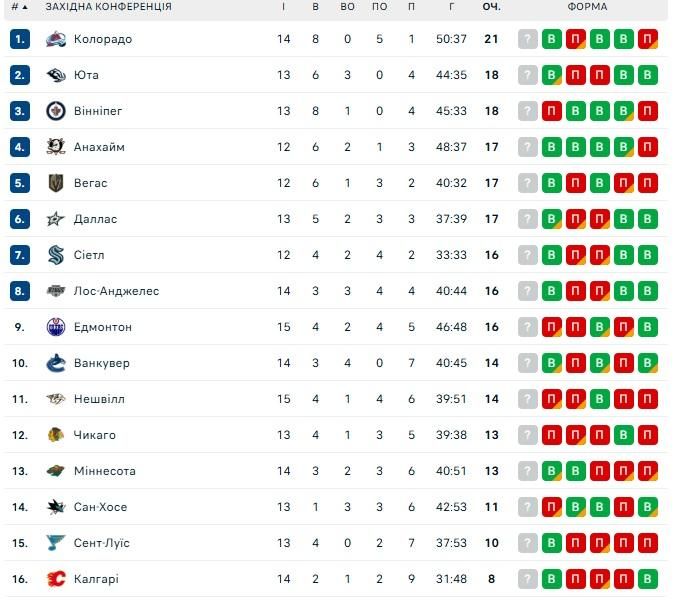Screen dimensions: 679x607
Task: Click the Edmonton Oilers logo
Action: [56, 328]
